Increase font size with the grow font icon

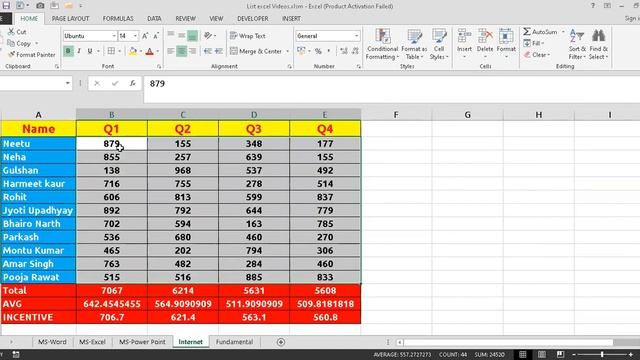pos(145,36)
